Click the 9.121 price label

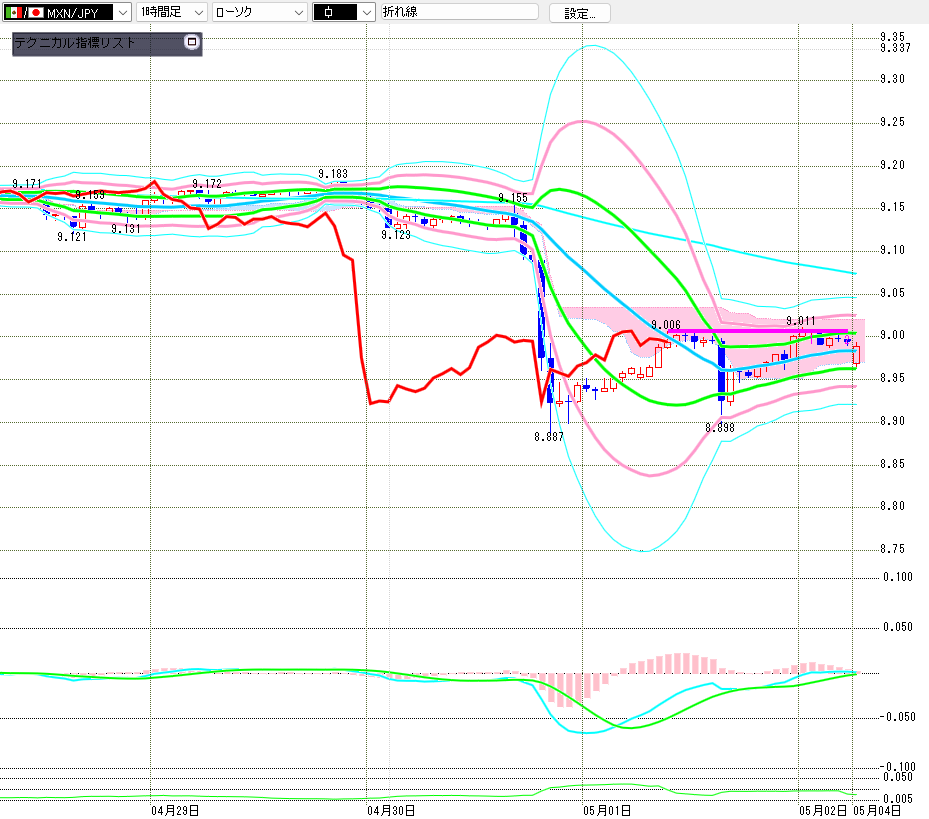(x=72, y=237)
